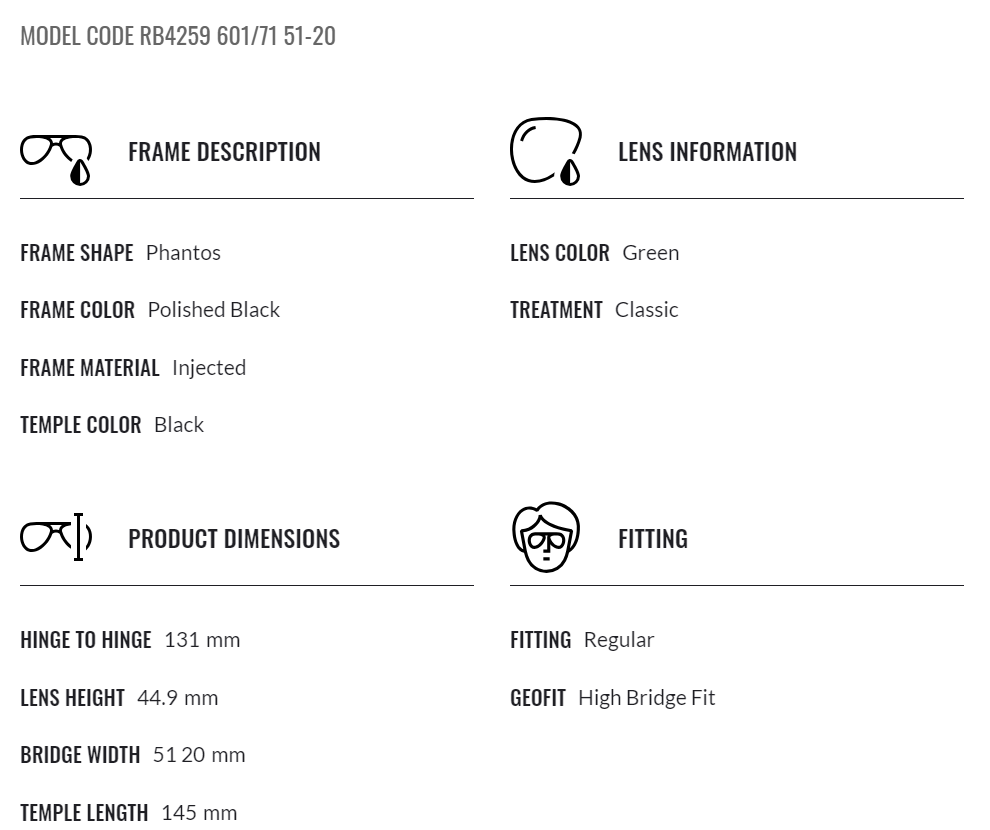Click the Bridge Width label
The image size is (990, 830).
(x=80, y=755)
